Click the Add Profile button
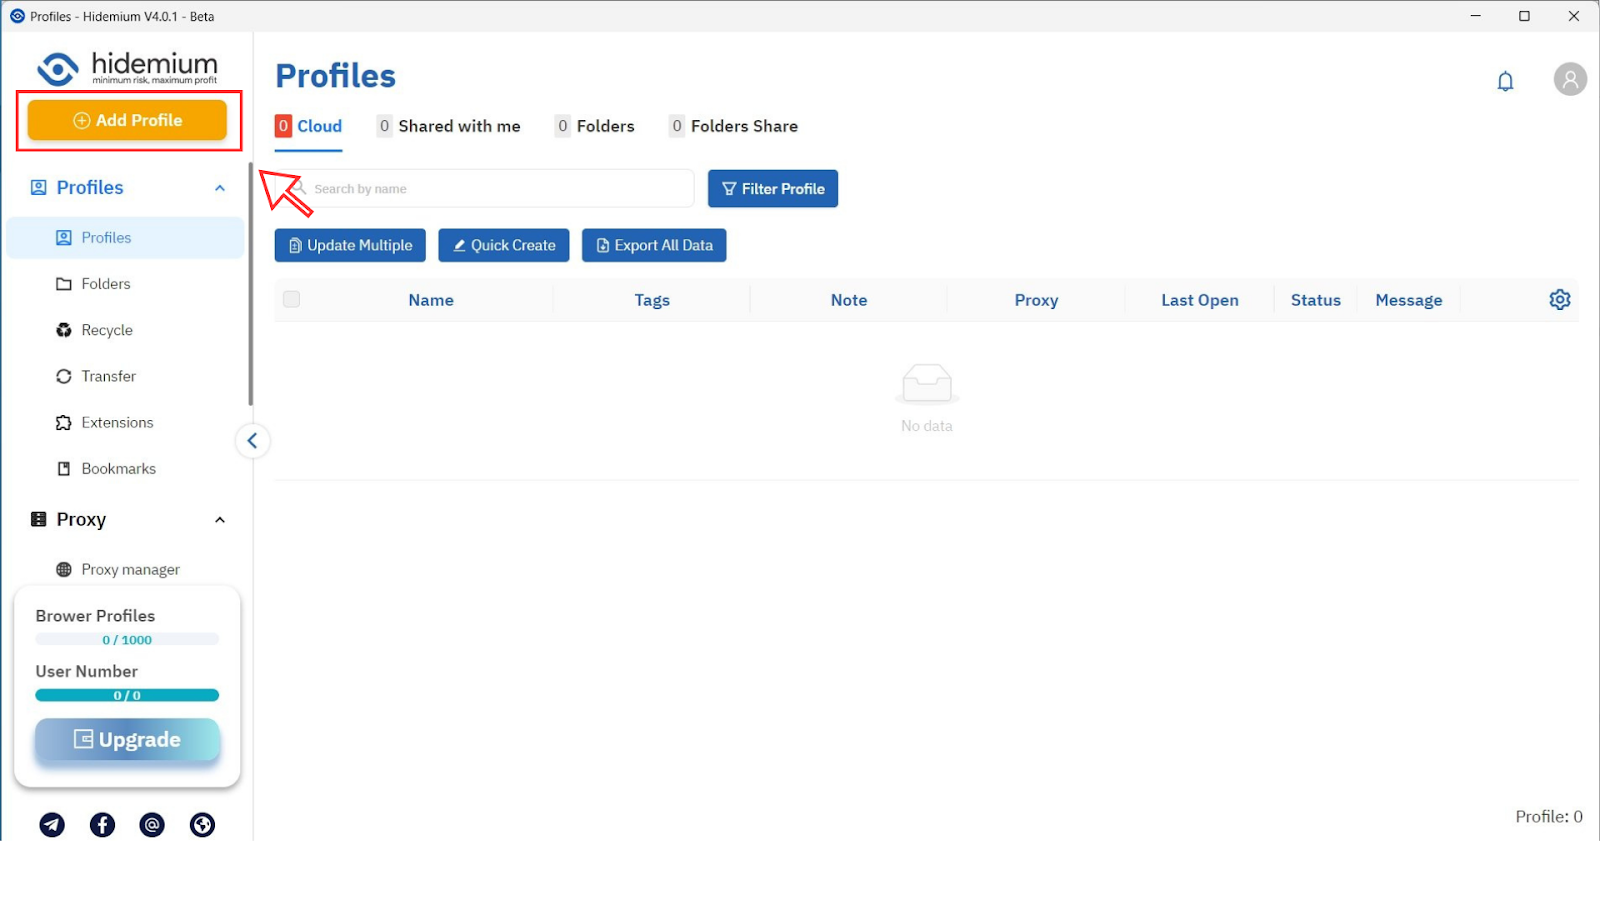Screen dimensions: 1600x900 point(127,120)
